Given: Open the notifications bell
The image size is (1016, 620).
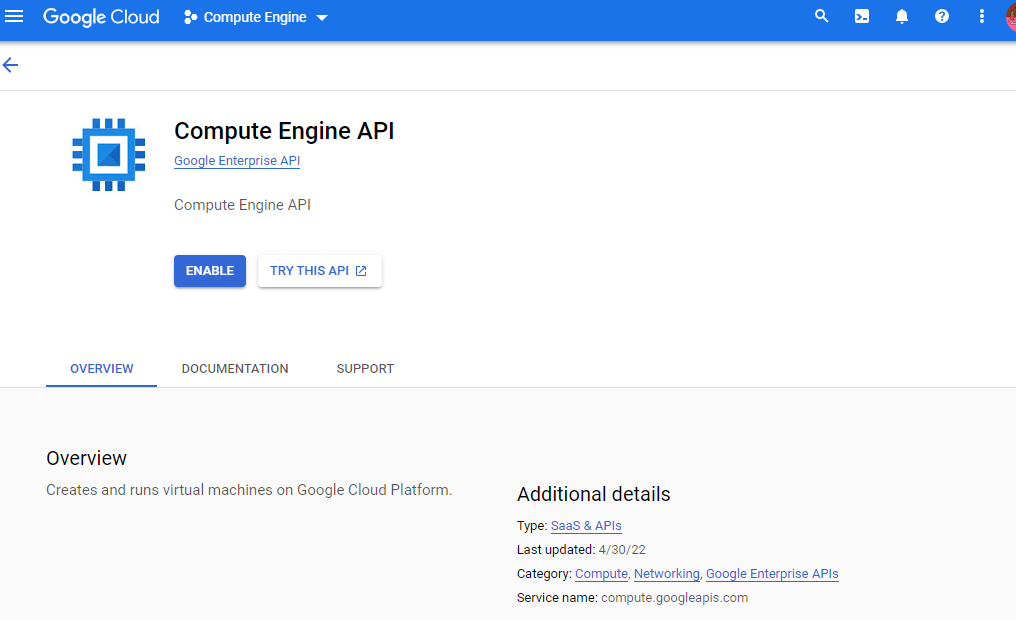Looking at the screenshot, I should tap(902, 17).
